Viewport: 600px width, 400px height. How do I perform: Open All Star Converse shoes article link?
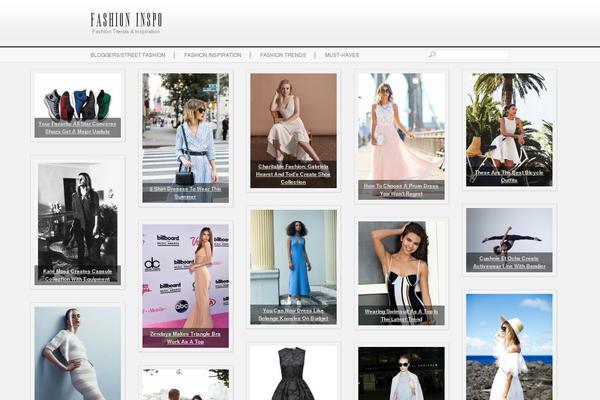(78, 128)
